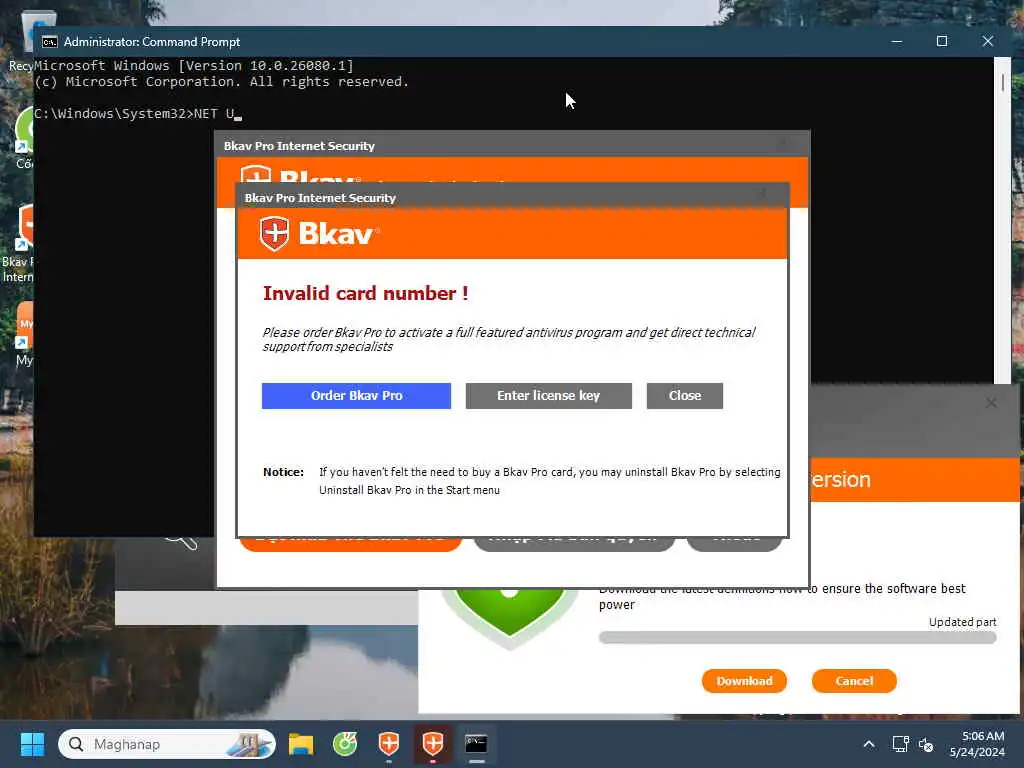The height and width of the screenshot is (768, 1024).
Task: Open the Windows Start menu
Action: 32,744
